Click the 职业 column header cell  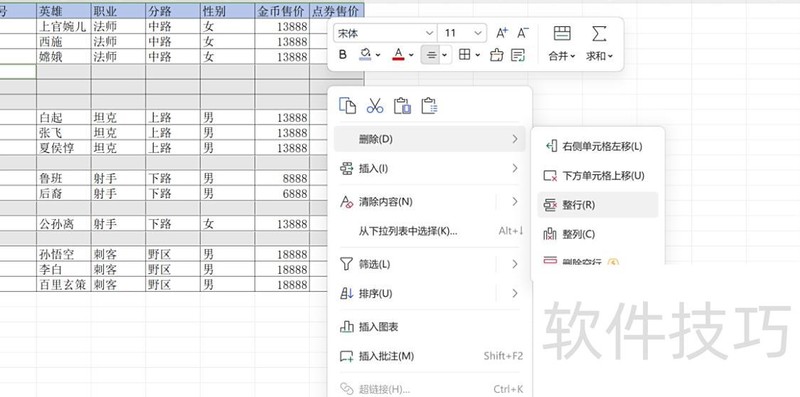pyautogui.click(x=118, y=11)
